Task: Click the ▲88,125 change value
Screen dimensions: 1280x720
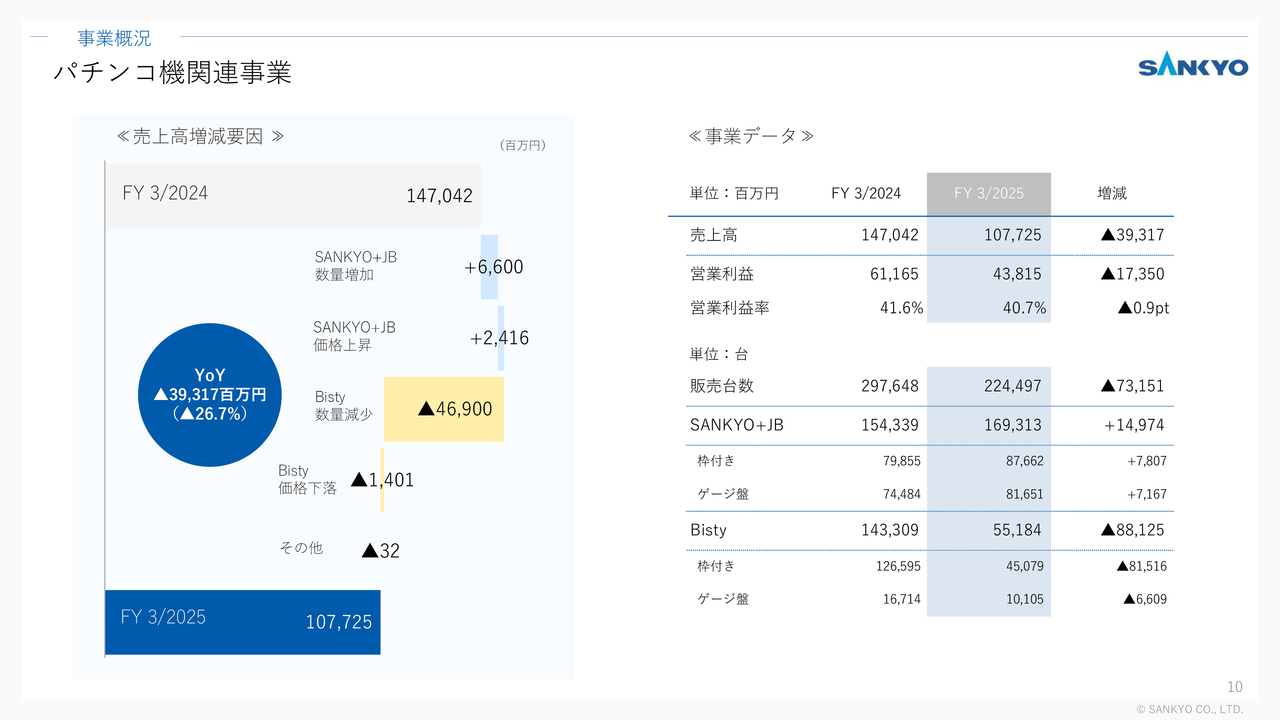Action: click(1132, 529)
